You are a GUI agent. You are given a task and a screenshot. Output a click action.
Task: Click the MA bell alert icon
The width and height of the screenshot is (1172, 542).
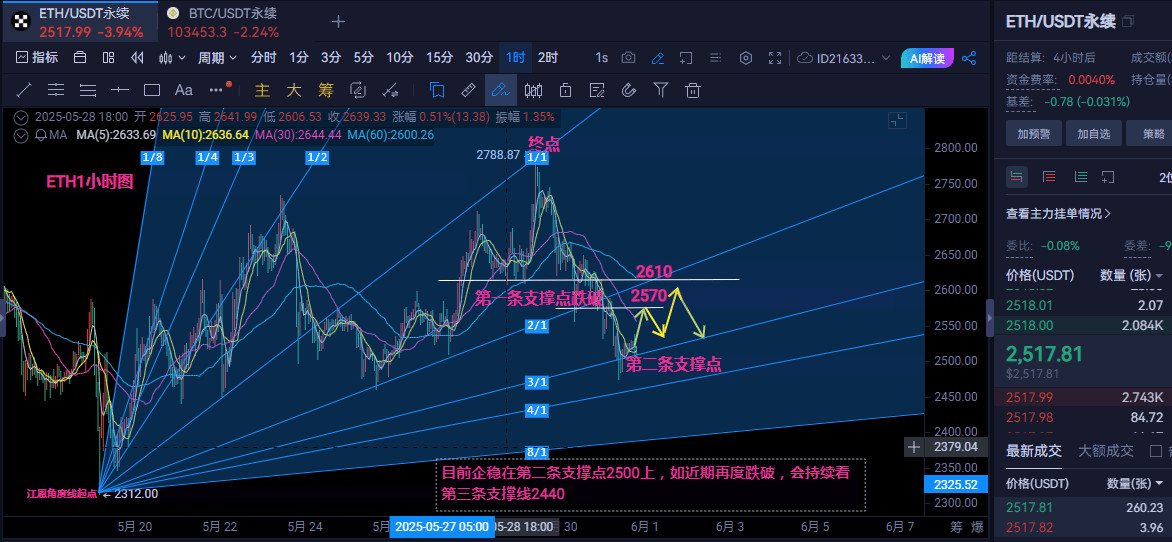pos(41,135)
